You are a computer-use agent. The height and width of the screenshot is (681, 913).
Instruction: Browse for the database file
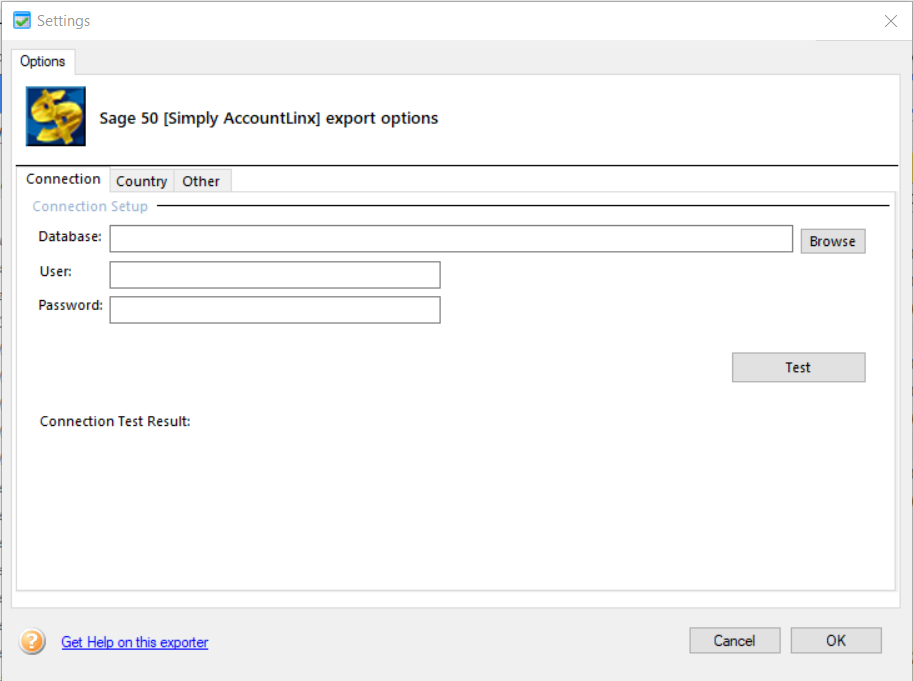click(x=833, y=241)
